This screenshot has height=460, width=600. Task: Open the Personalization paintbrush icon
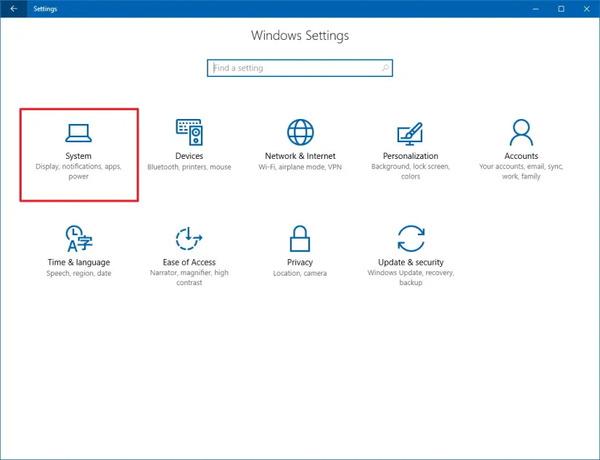point(410,134)
